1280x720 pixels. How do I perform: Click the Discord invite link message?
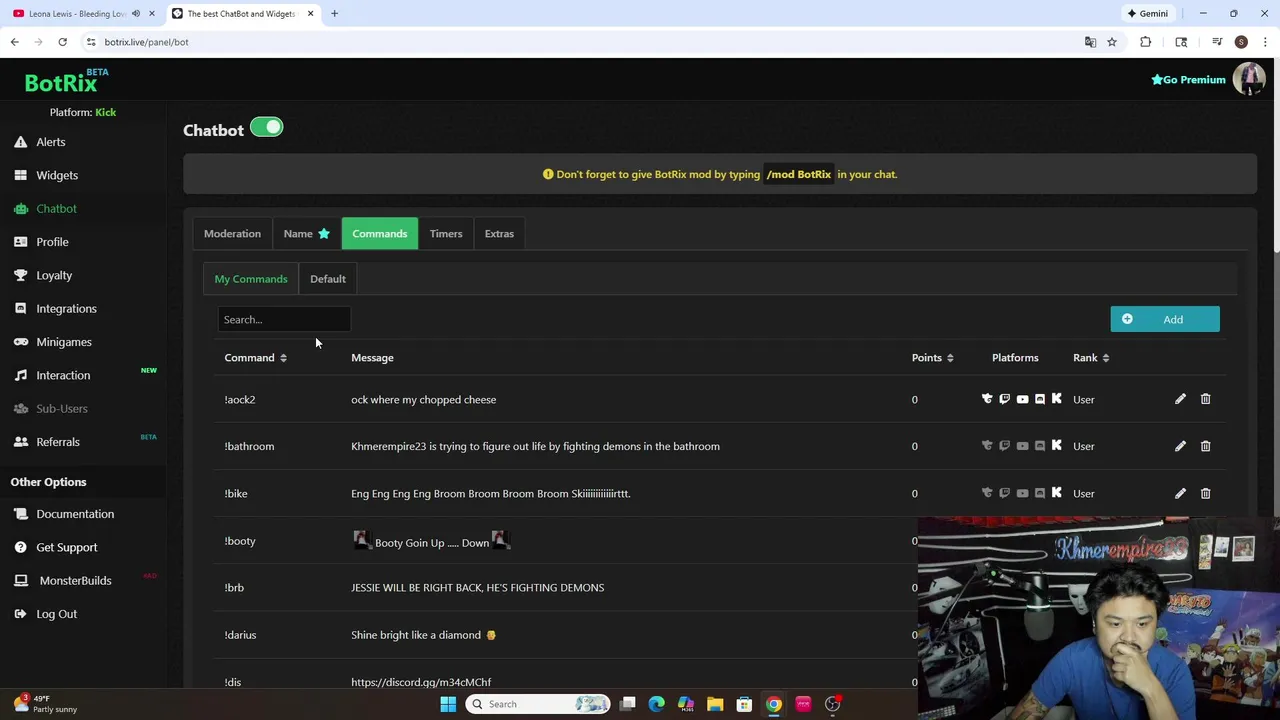point(421,682)
